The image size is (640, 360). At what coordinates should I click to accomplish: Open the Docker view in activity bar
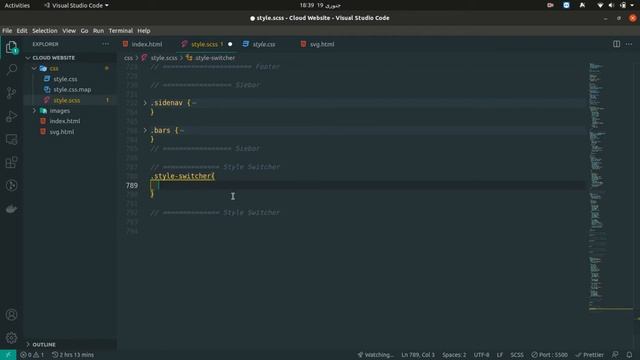(x=11, y=209)
